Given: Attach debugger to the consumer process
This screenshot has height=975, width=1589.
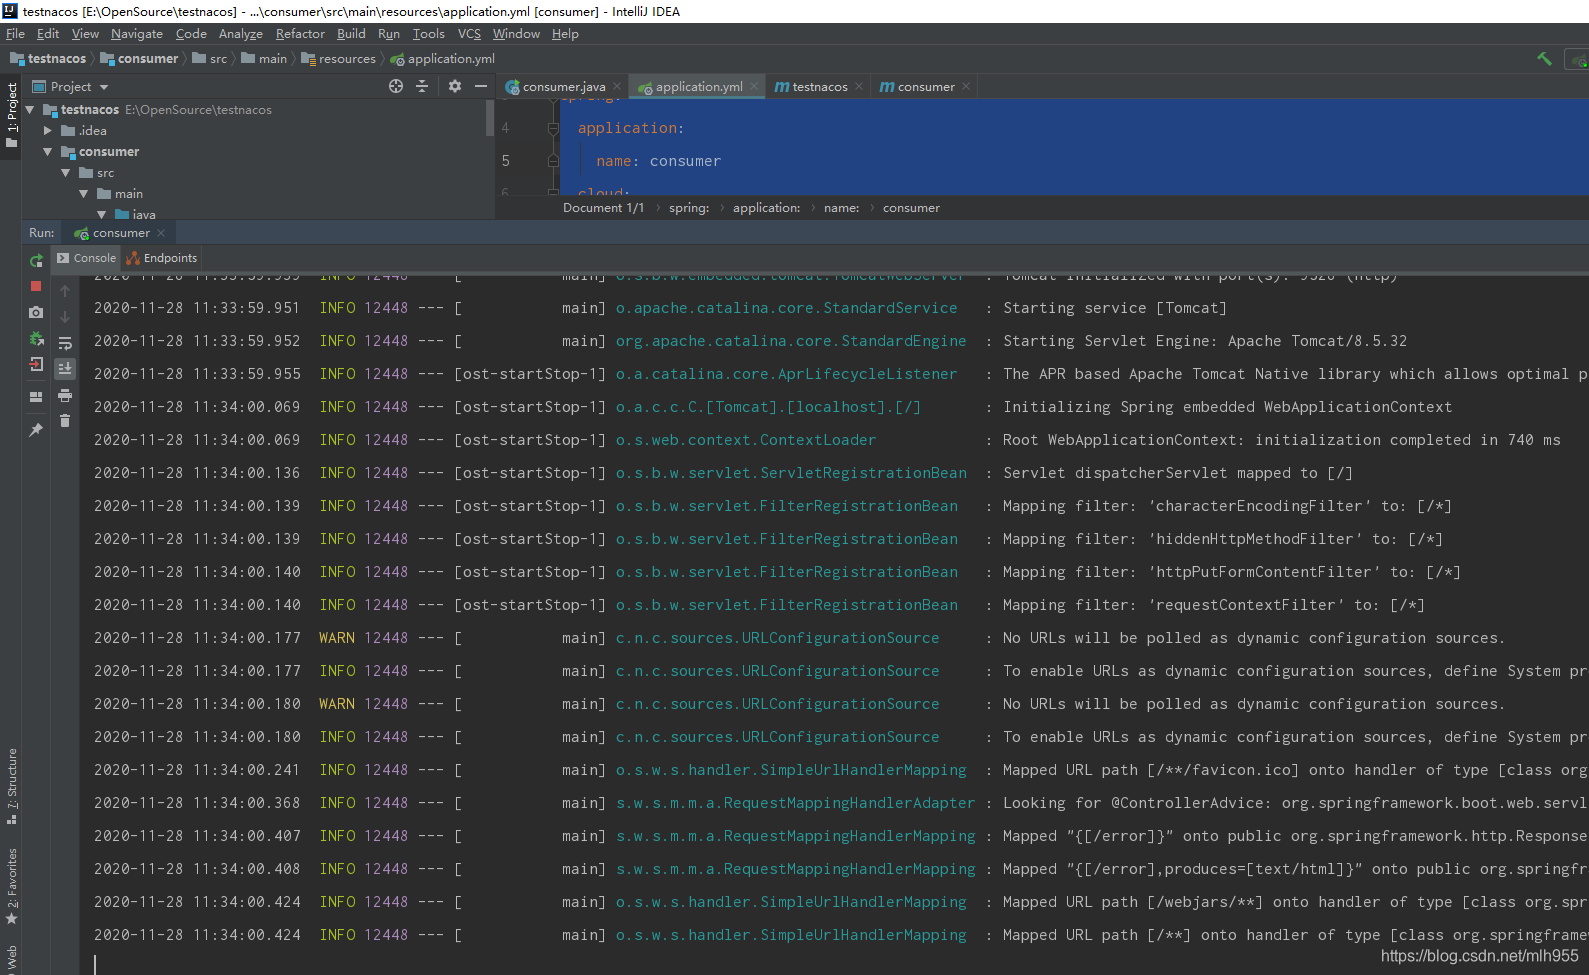Looking at the screenshot, I should [x=36, y=339].
